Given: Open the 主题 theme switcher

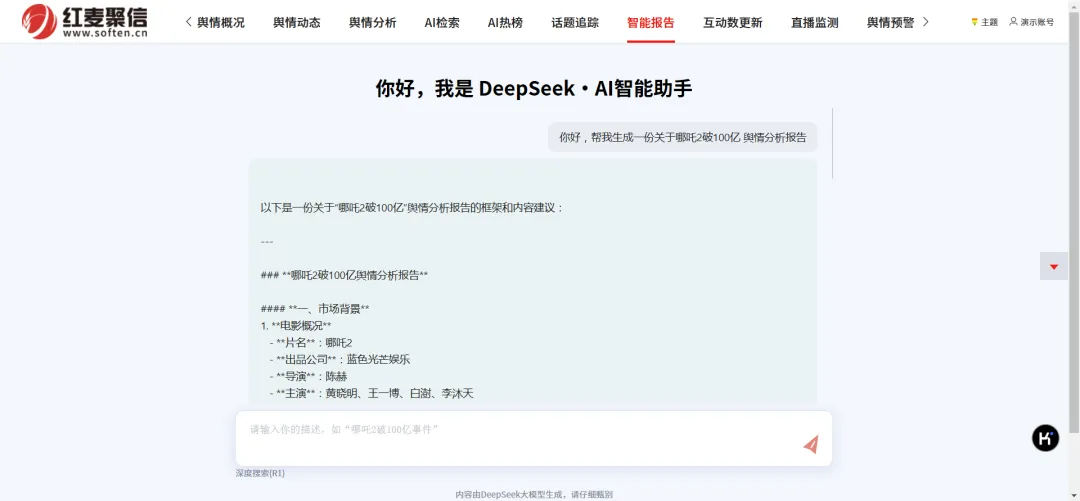Looking at the screenshot, I should pyautogui.click(x=984, y=22).
